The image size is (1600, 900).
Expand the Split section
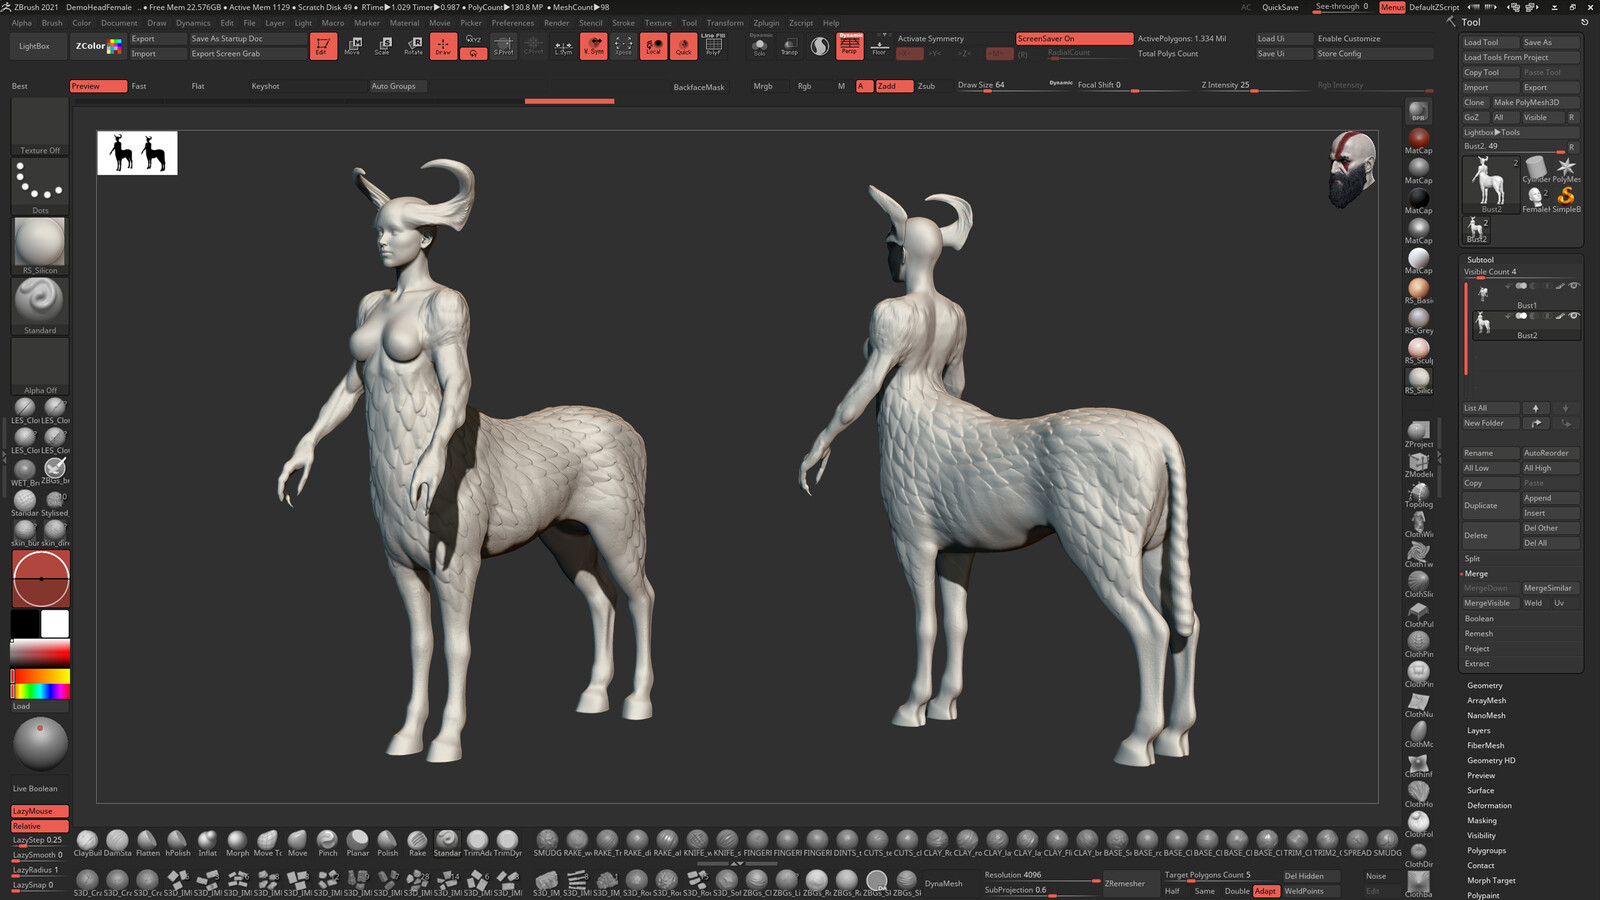pyautogui.click(x=1473, y=558)
